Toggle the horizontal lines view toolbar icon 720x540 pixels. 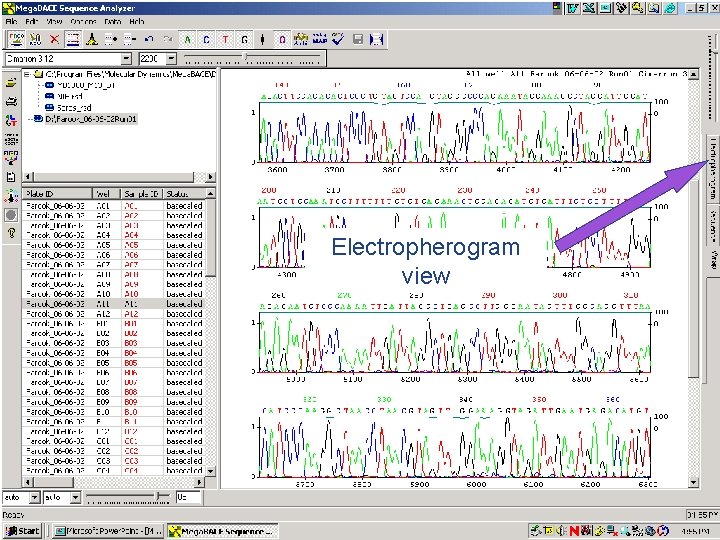(x=73, y=39)
